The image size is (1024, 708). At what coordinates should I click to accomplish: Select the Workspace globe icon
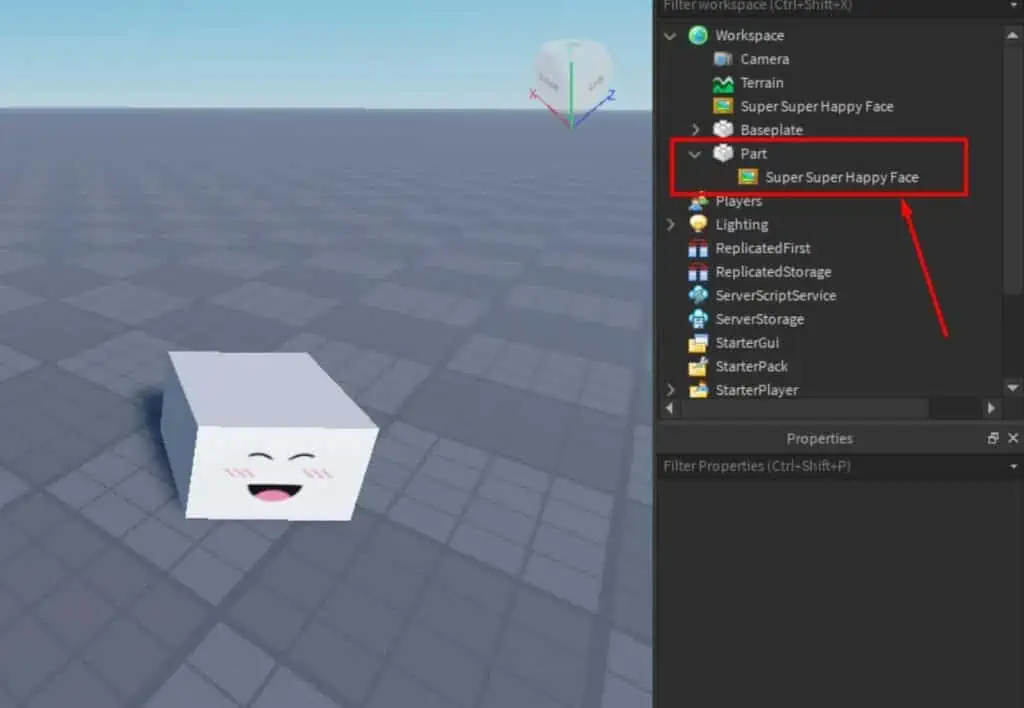pos(698,35)
